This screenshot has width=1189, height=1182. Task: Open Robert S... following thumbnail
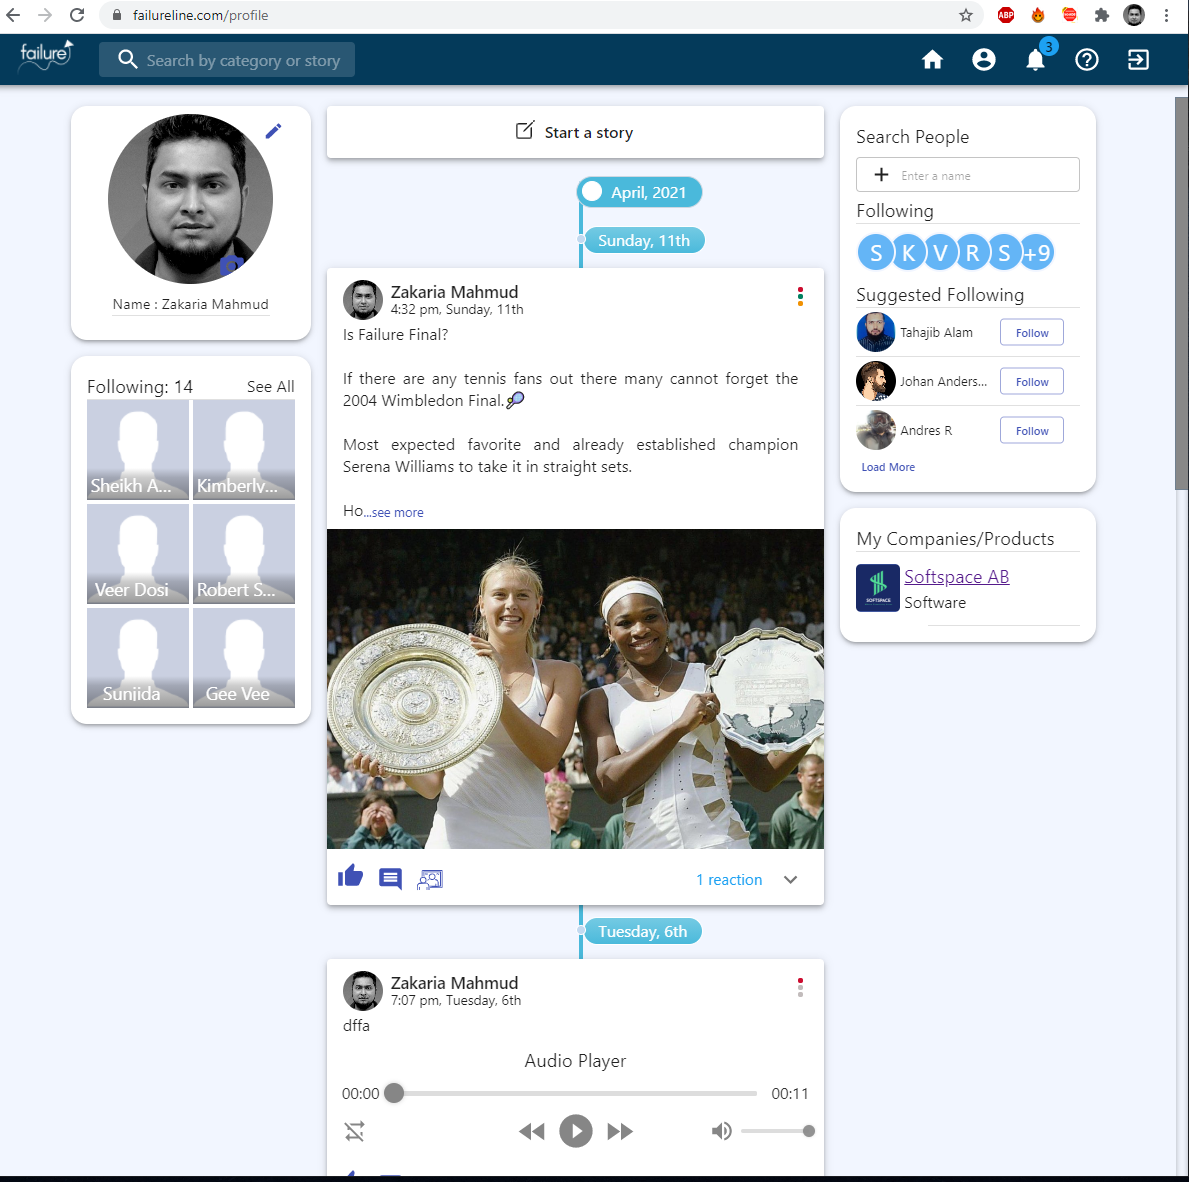[x=244, y=553]
